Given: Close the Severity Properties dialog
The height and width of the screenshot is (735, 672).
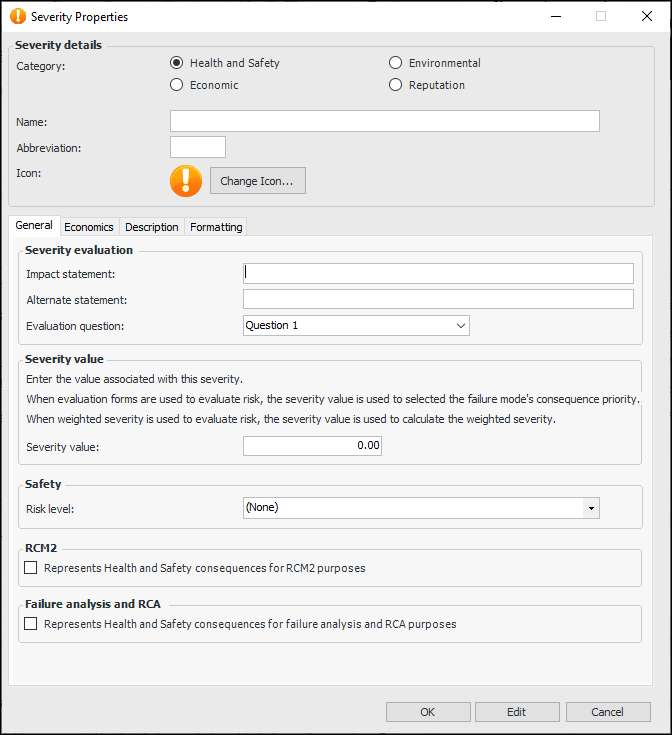Looking at the screenshot, I should pyautogui.click(x=646, y=16).
